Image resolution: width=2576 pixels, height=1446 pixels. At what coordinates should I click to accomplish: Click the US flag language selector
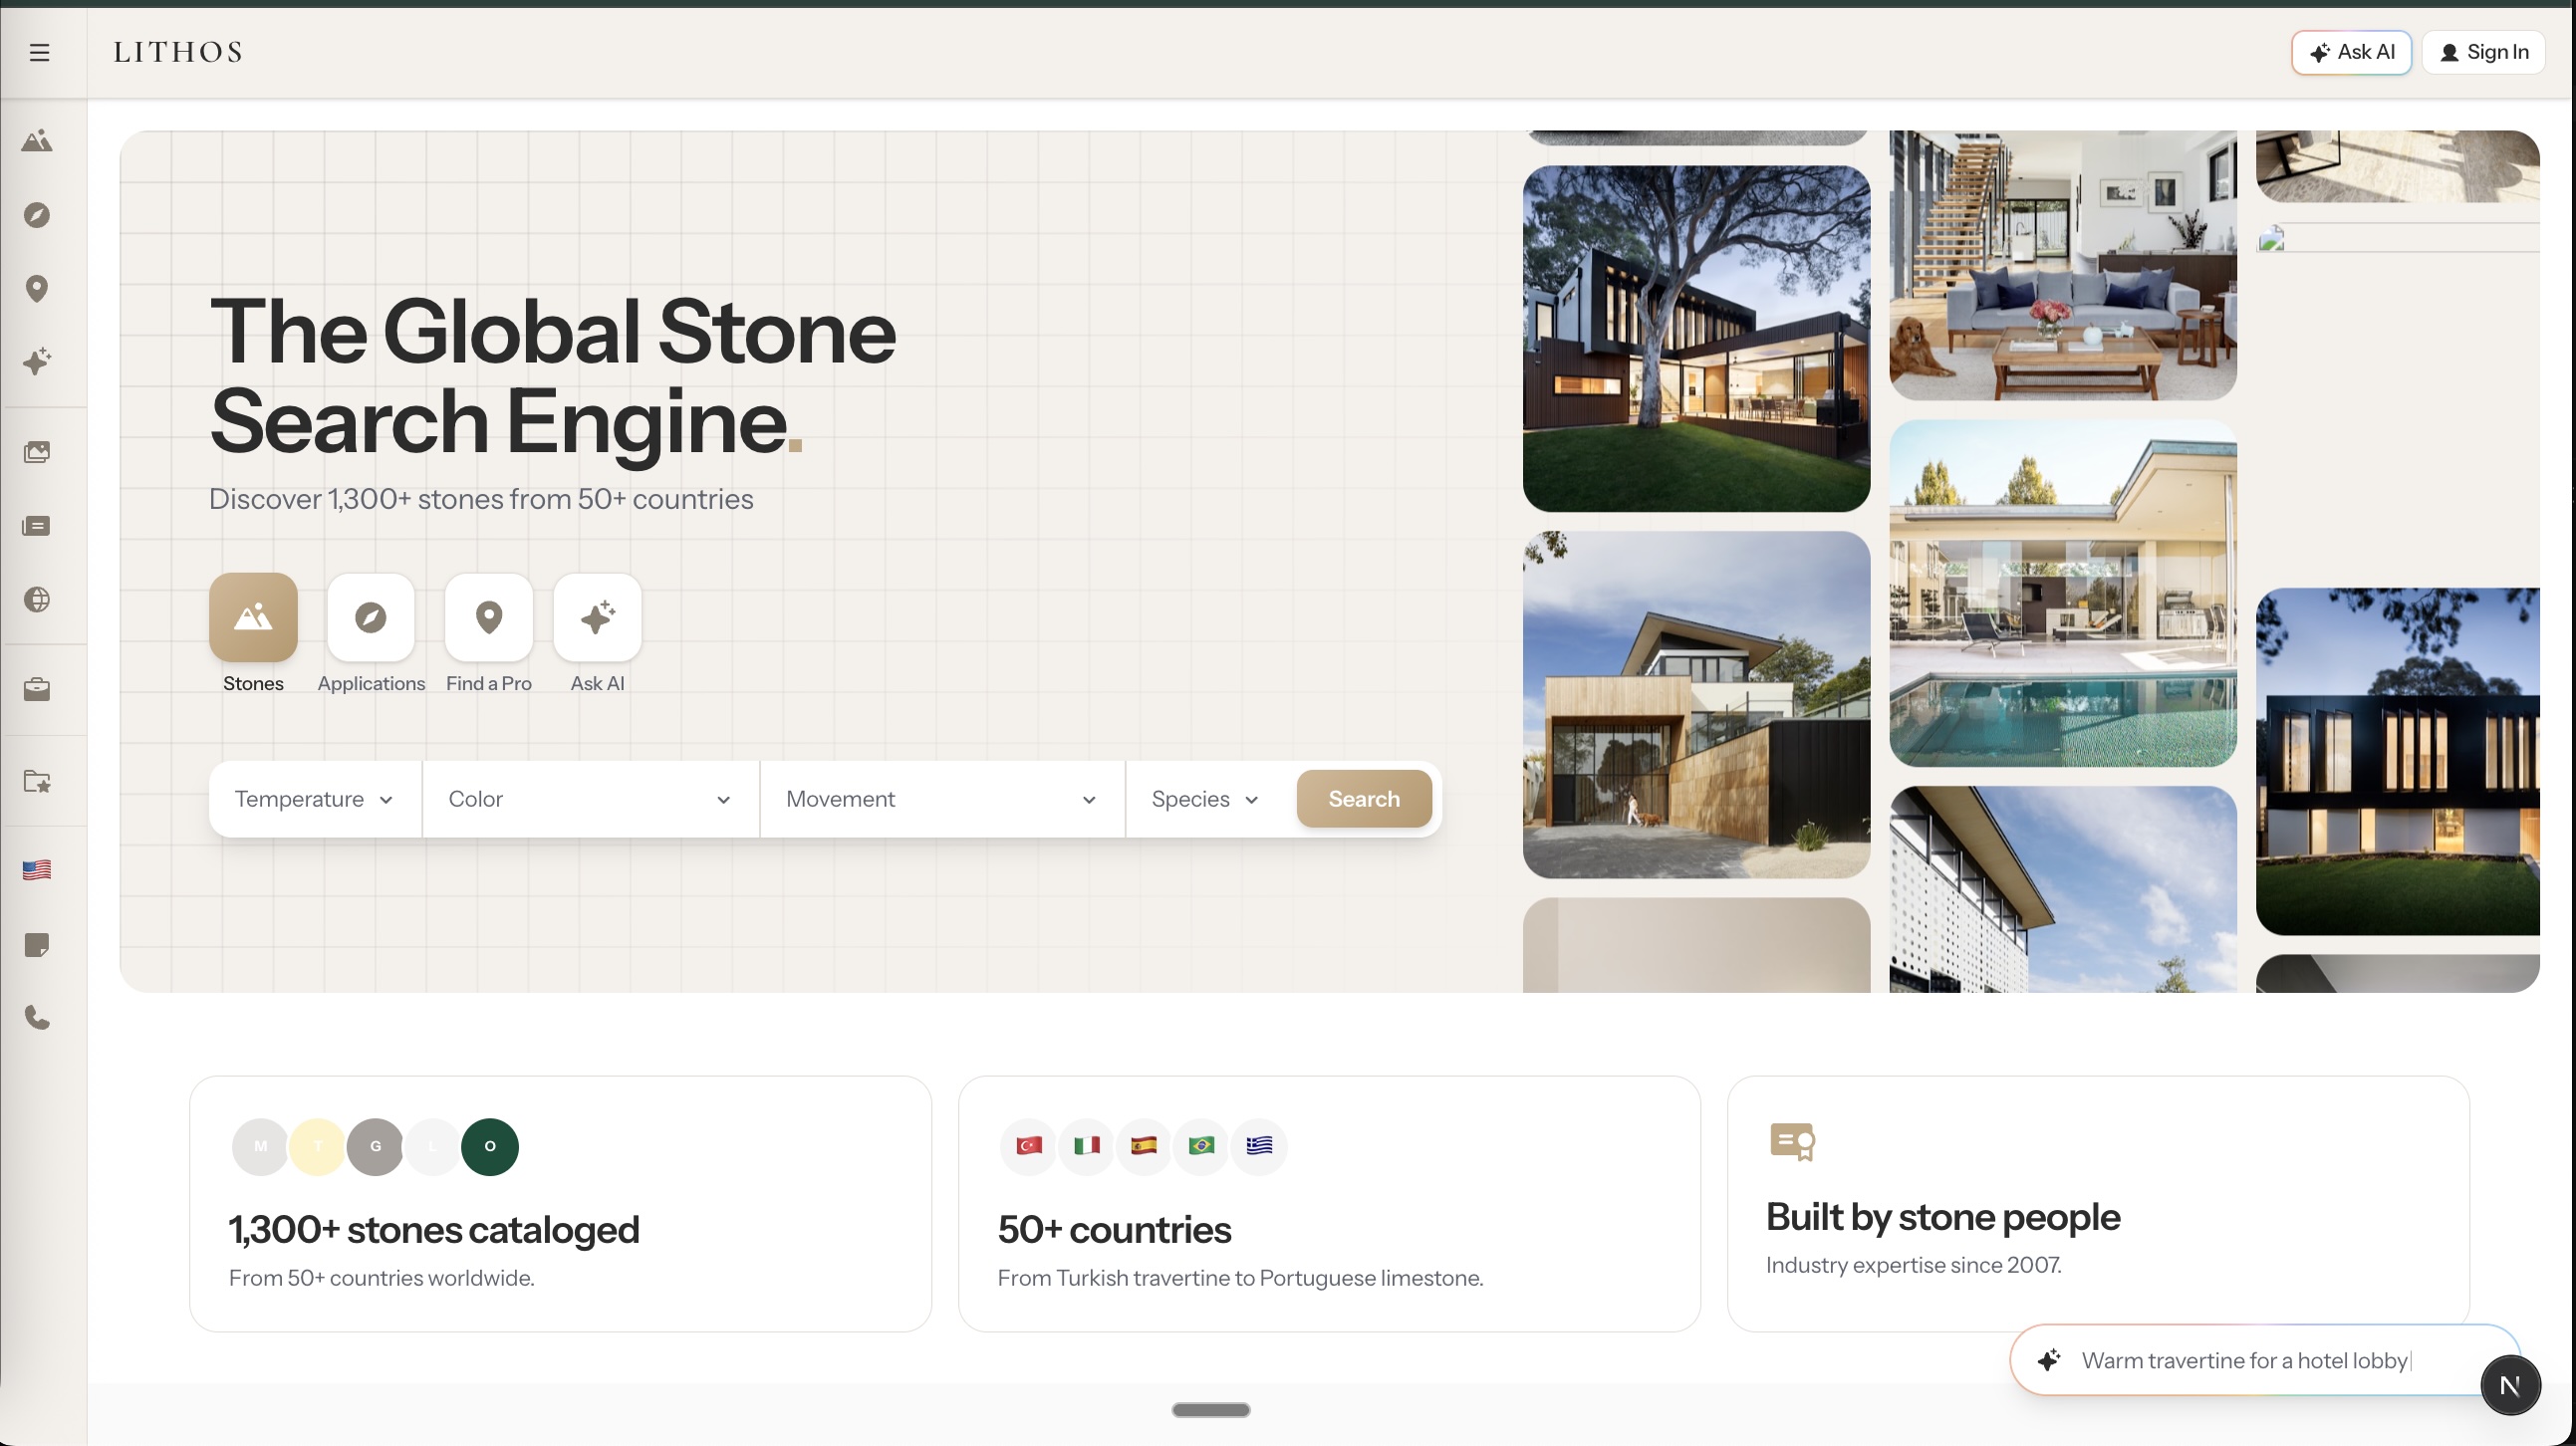point(37,869)
